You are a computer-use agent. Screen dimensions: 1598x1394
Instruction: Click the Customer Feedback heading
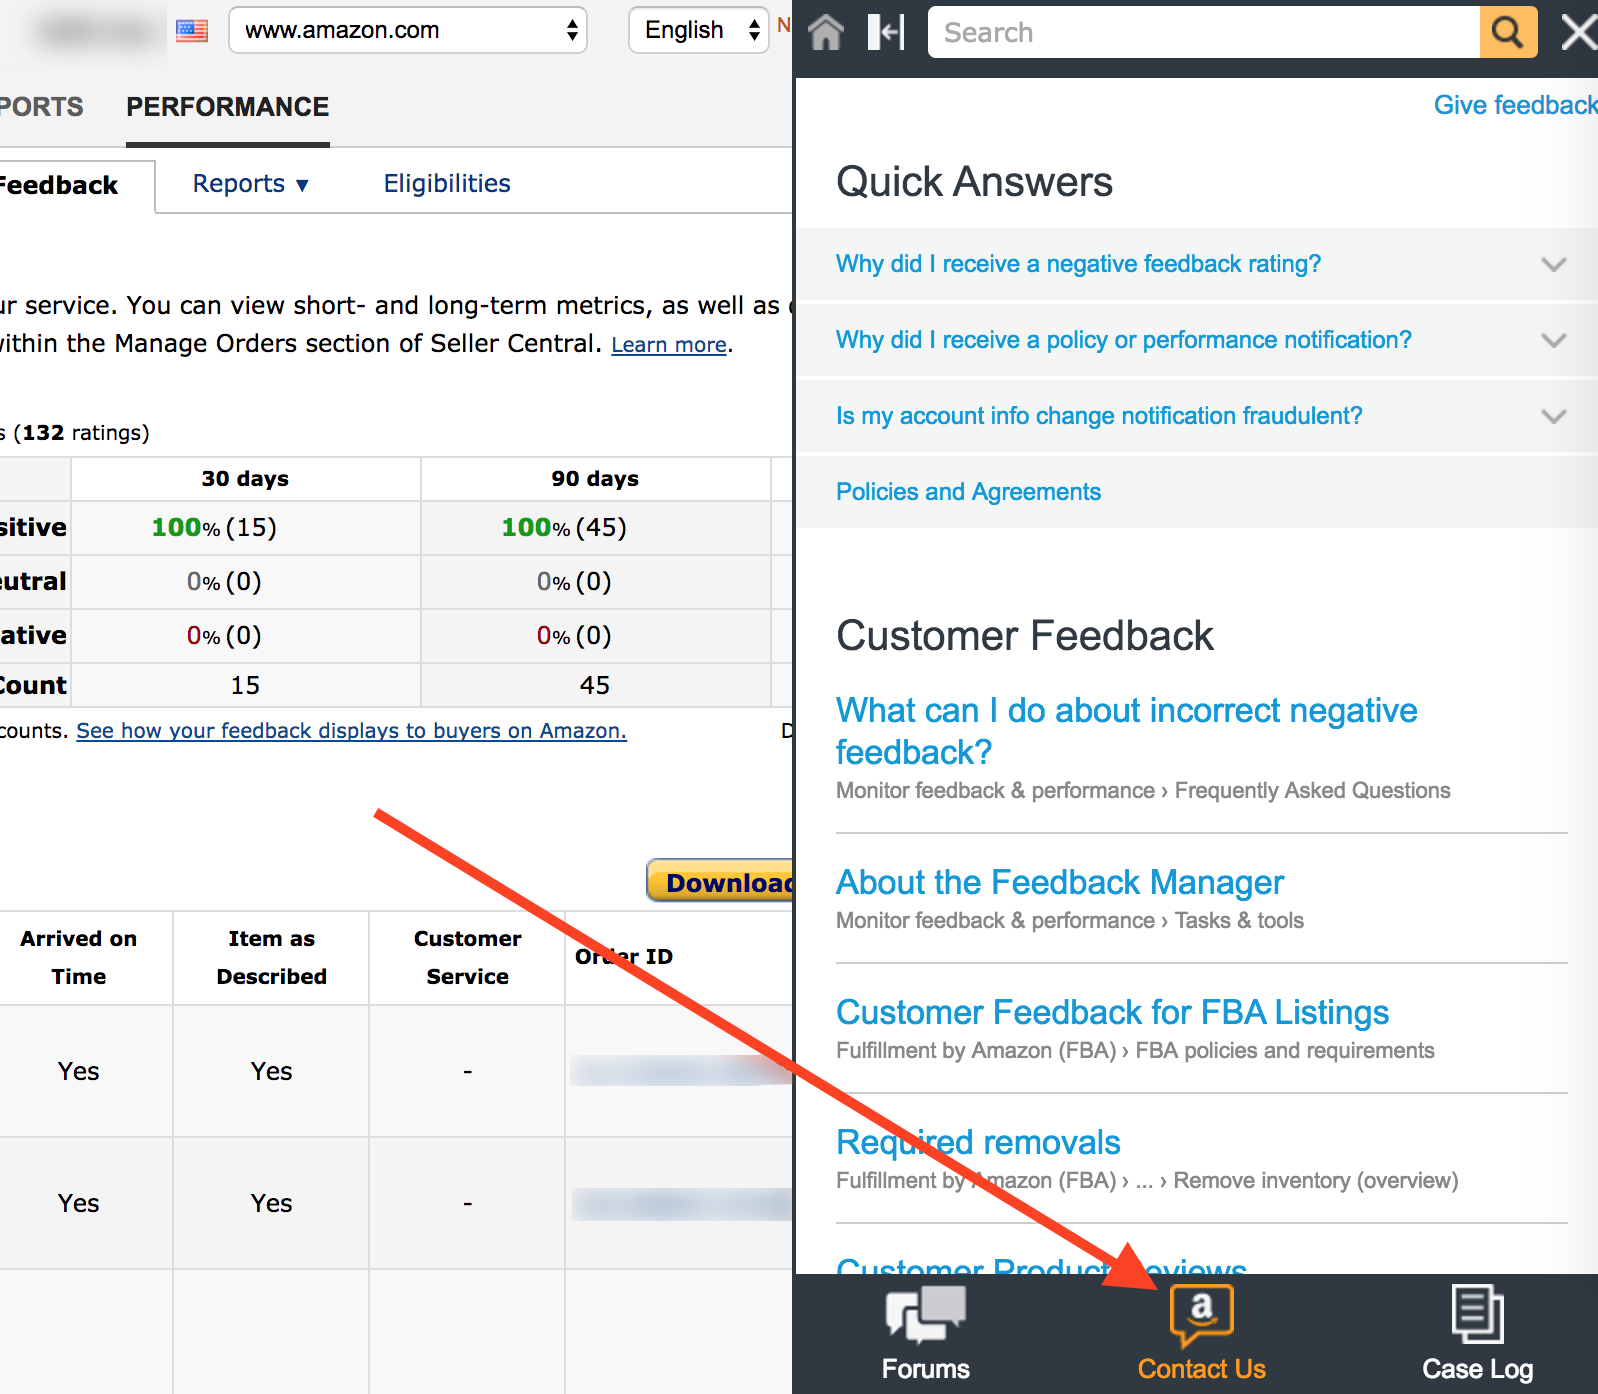[x=1025, y=636]
